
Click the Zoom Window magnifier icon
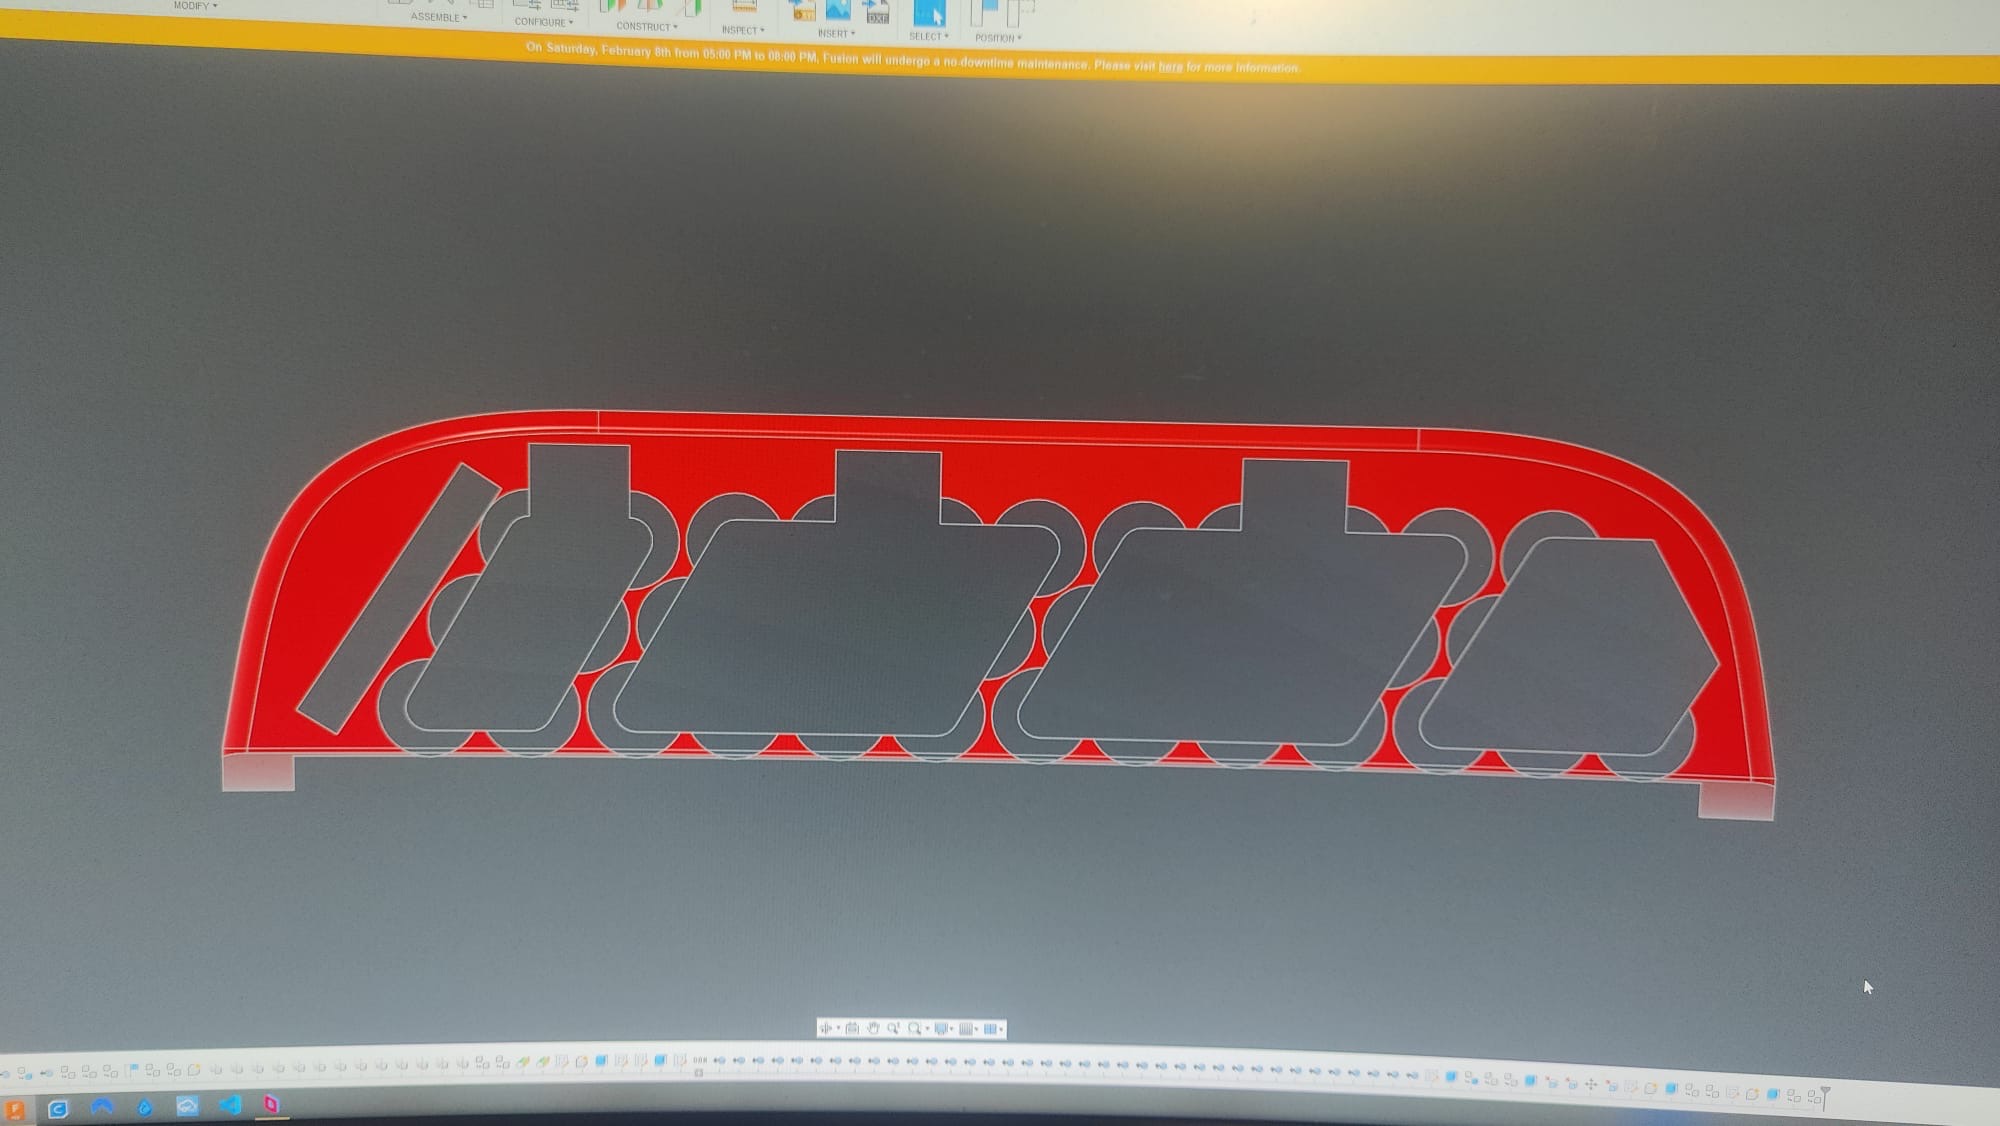(x=914, y=1028)
